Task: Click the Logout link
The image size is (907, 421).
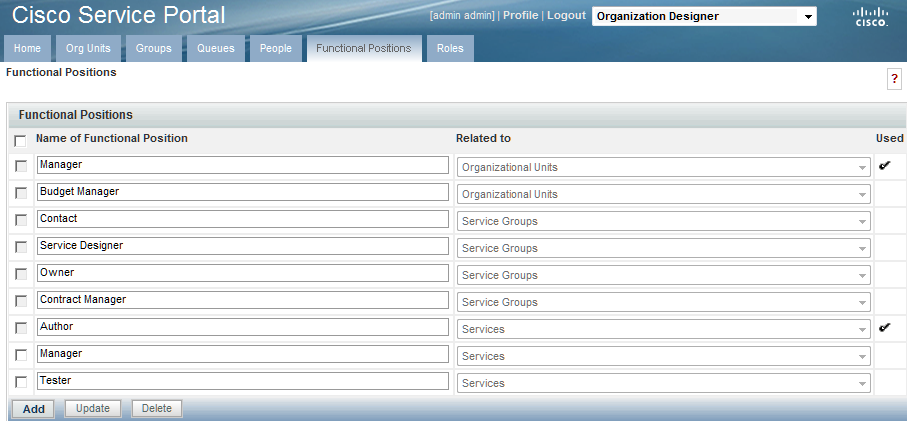Action: pyautogui.click(x=566, y=16)
